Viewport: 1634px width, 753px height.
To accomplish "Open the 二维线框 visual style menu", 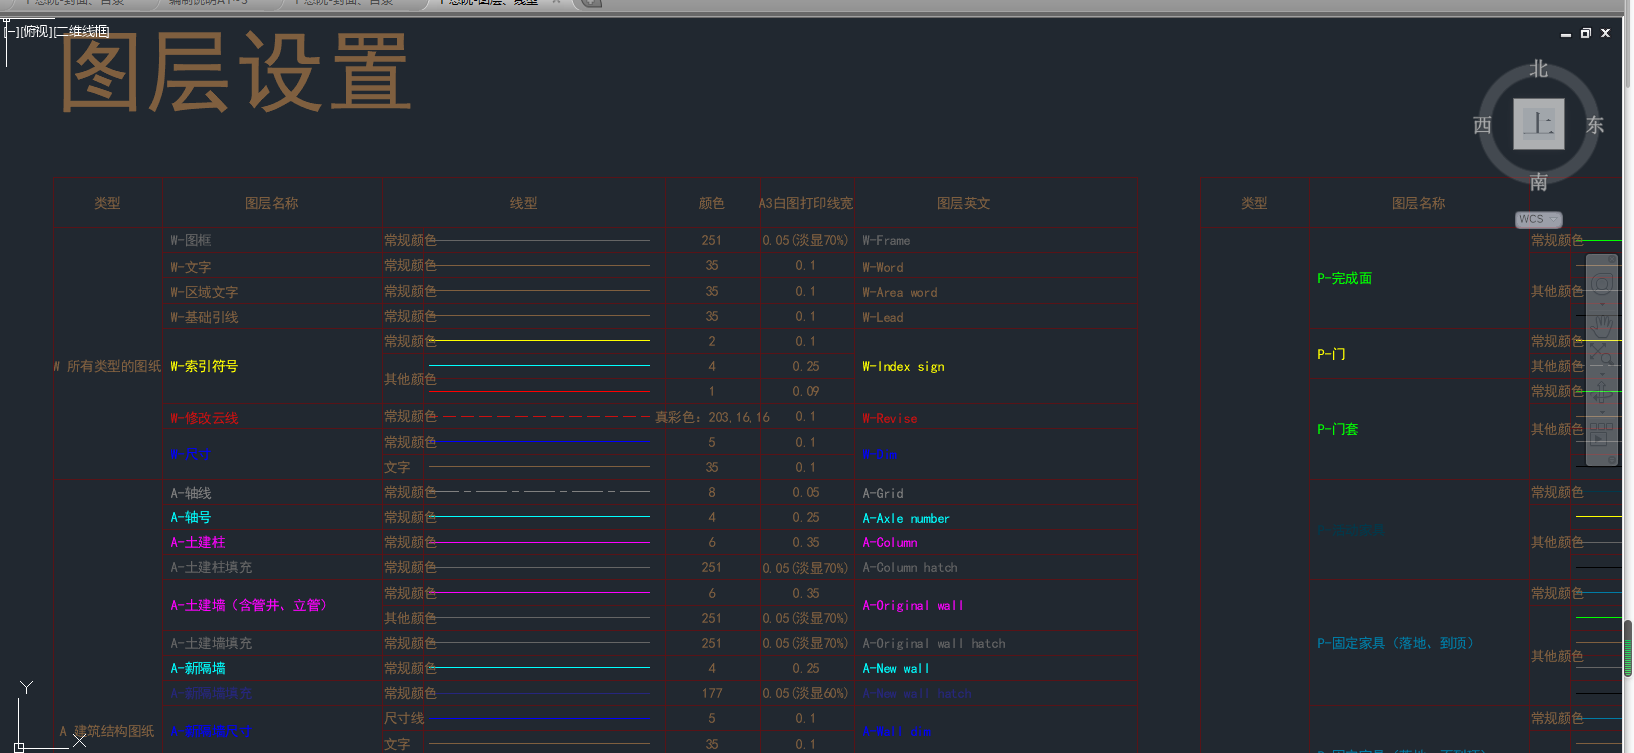I will pos(81,31).
